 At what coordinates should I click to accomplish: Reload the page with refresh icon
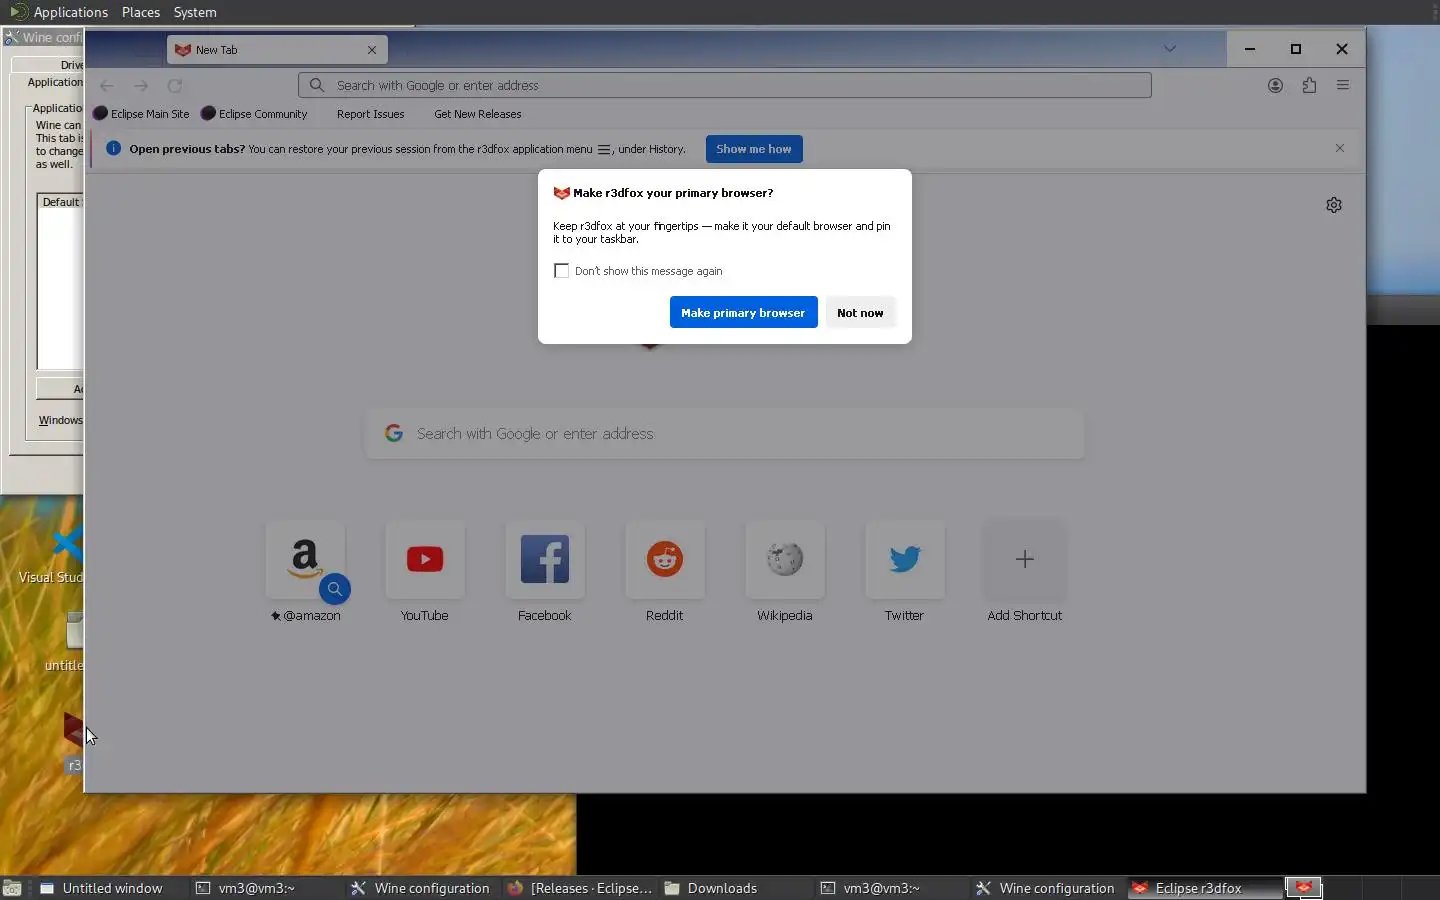point(175,86)
